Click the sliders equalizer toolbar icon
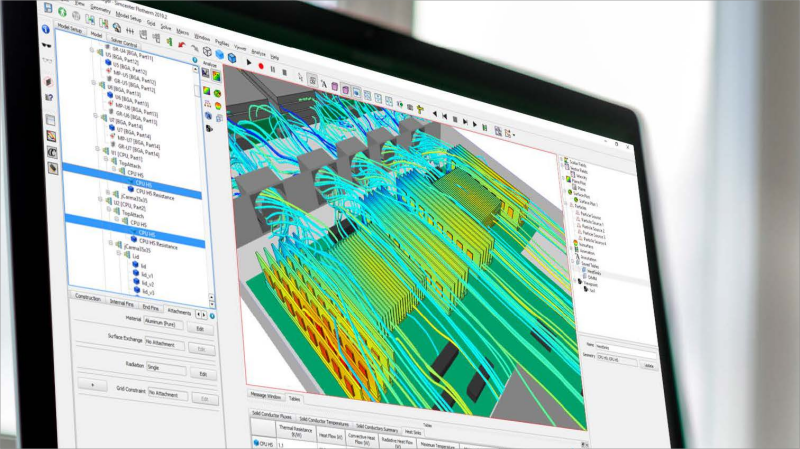 (x=130, y=31)
